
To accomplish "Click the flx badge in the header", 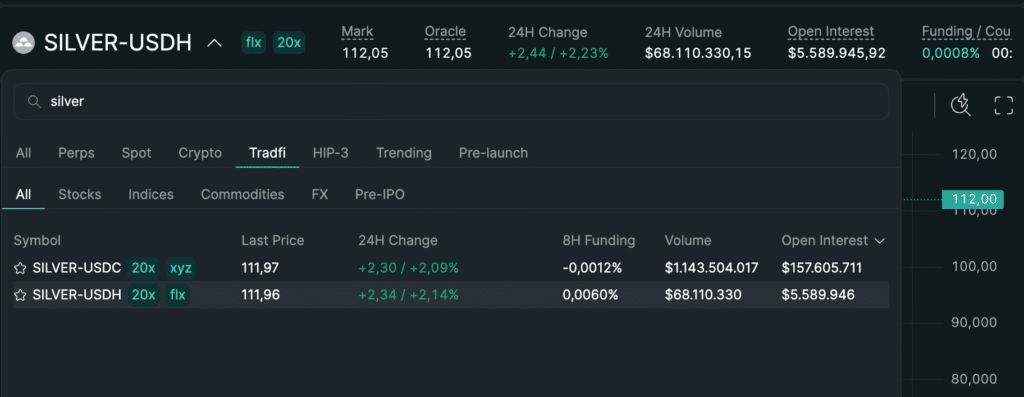I will (253, 43).
